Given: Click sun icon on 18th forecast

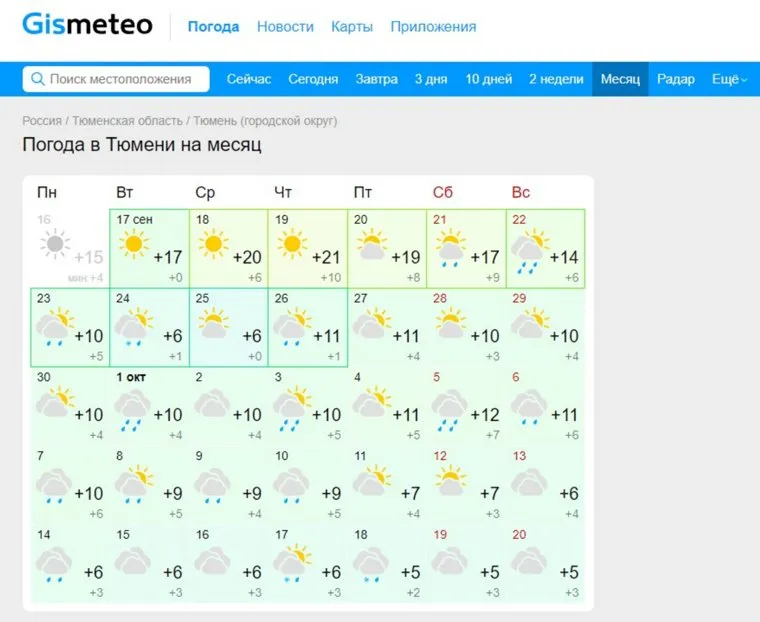Looking at the screenshot, I should tap(211, 243).
